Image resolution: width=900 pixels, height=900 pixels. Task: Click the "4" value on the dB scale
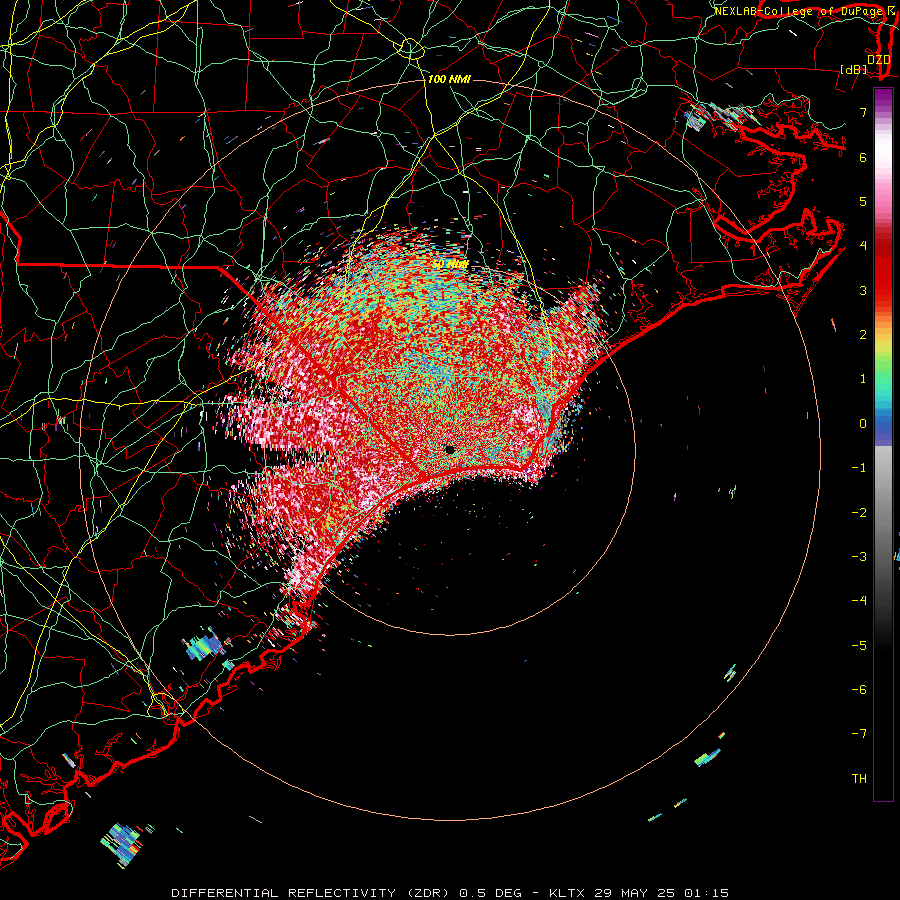click(863, 246)
